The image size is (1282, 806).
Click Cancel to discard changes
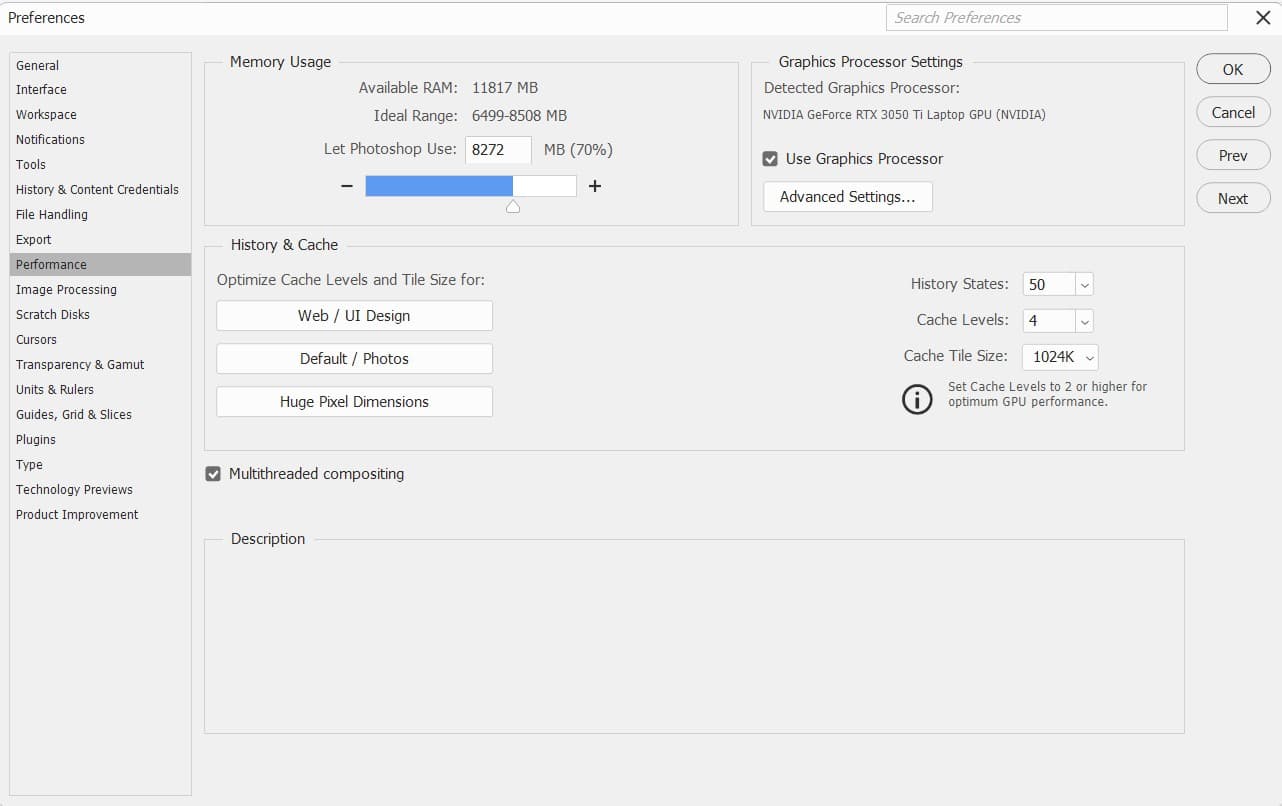[x=1232, y=112]
